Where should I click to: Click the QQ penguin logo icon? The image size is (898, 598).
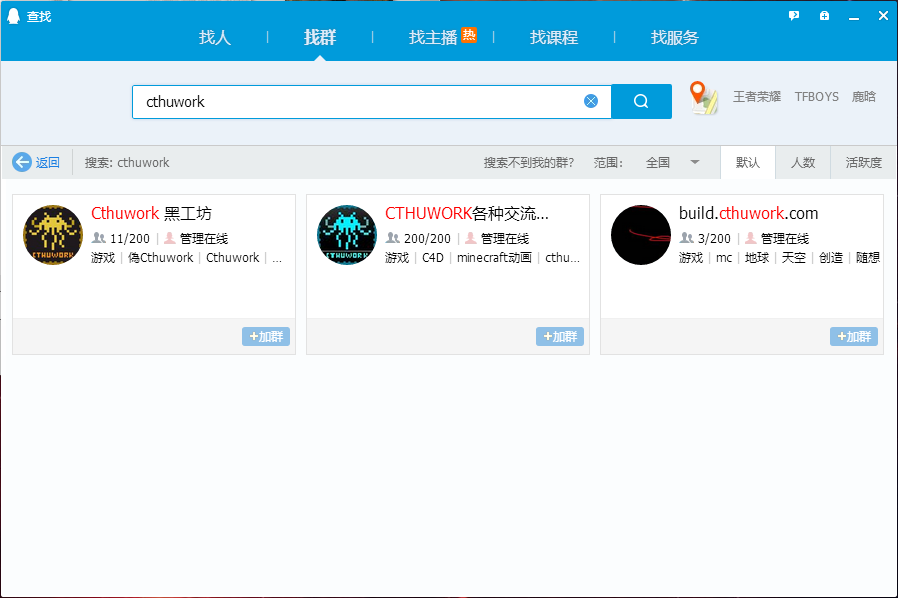tap(14, 16)
